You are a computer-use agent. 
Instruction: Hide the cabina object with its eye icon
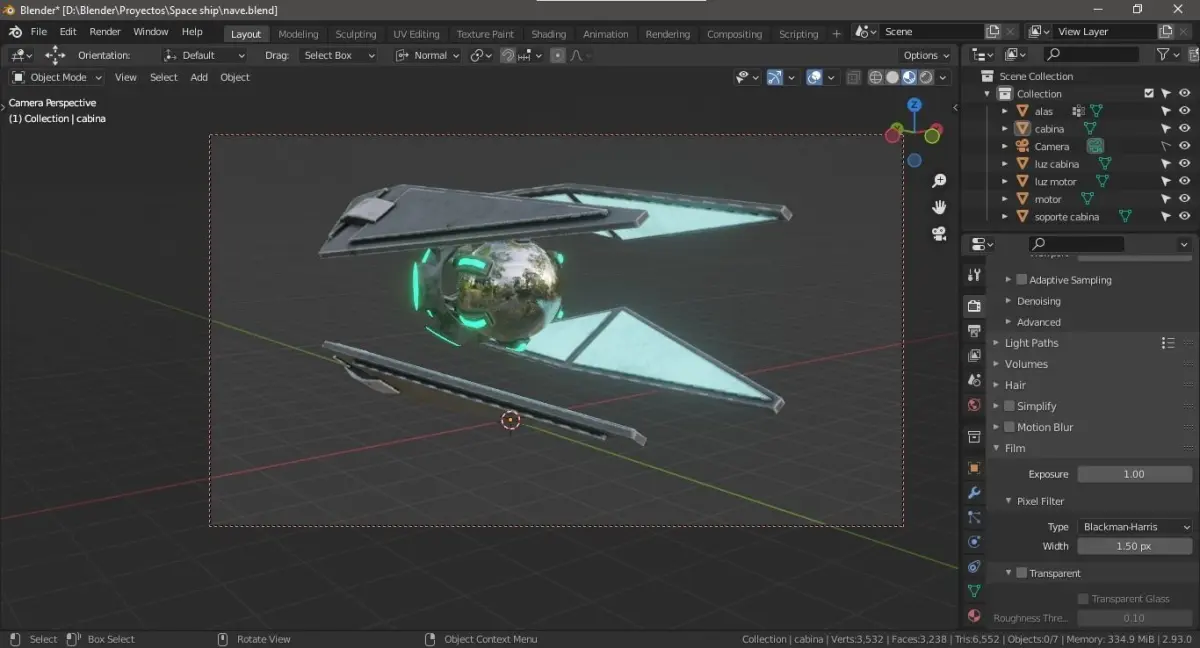click(1184, 129)
